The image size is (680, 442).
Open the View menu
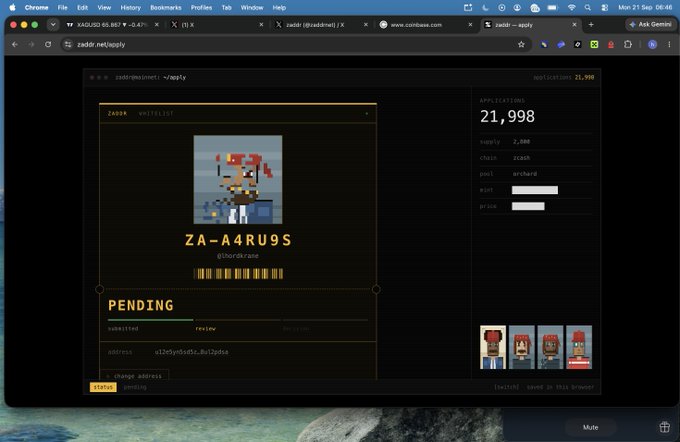click(104, 7)
